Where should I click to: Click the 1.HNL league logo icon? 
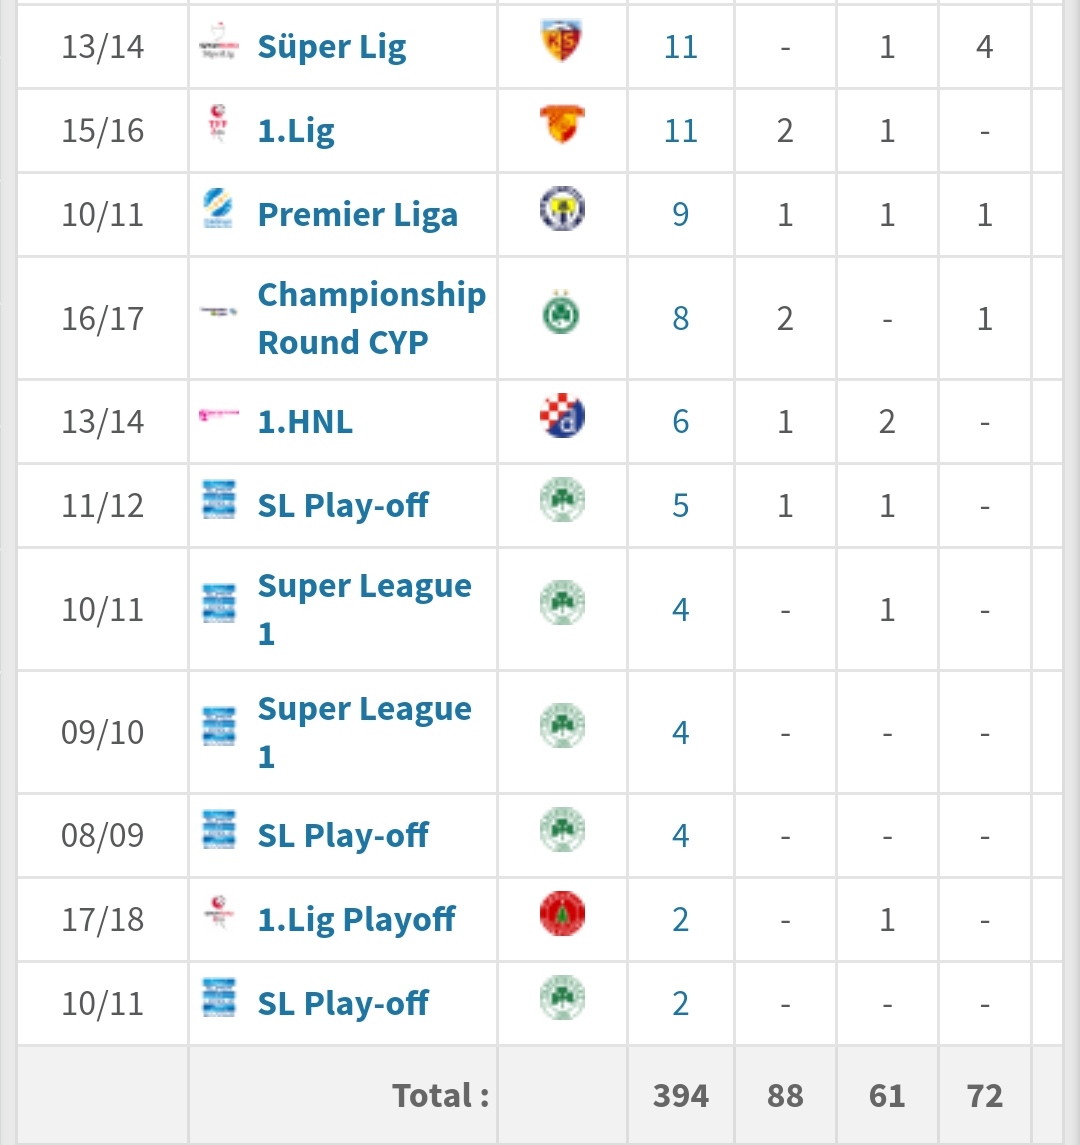[x=218, y=416]
